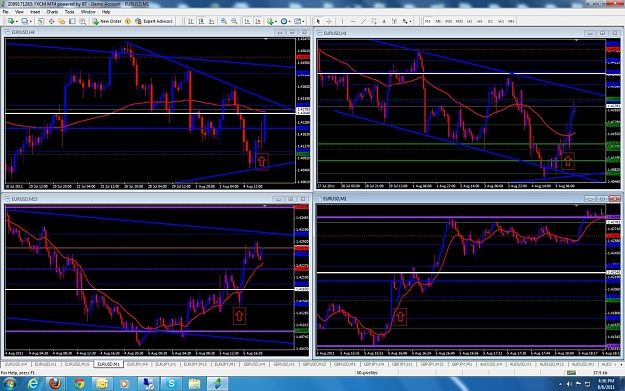Toggle the Data Window crosshair icon
625x391 pixels.
[x=51, y=21]
